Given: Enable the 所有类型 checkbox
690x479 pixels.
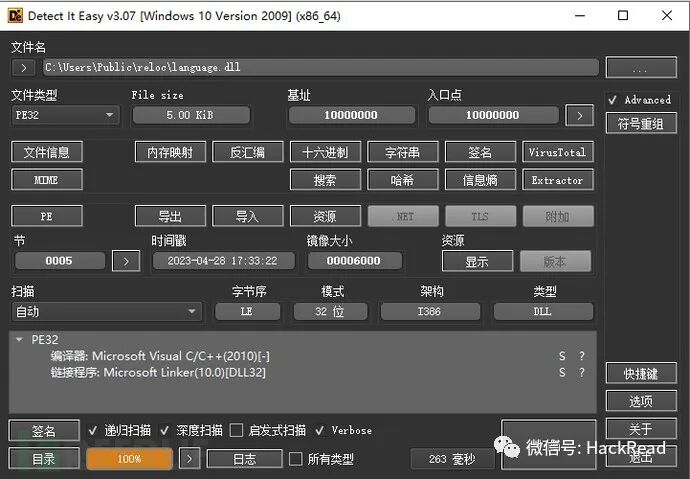Looking at the screenshot, I should coord(295,459).
